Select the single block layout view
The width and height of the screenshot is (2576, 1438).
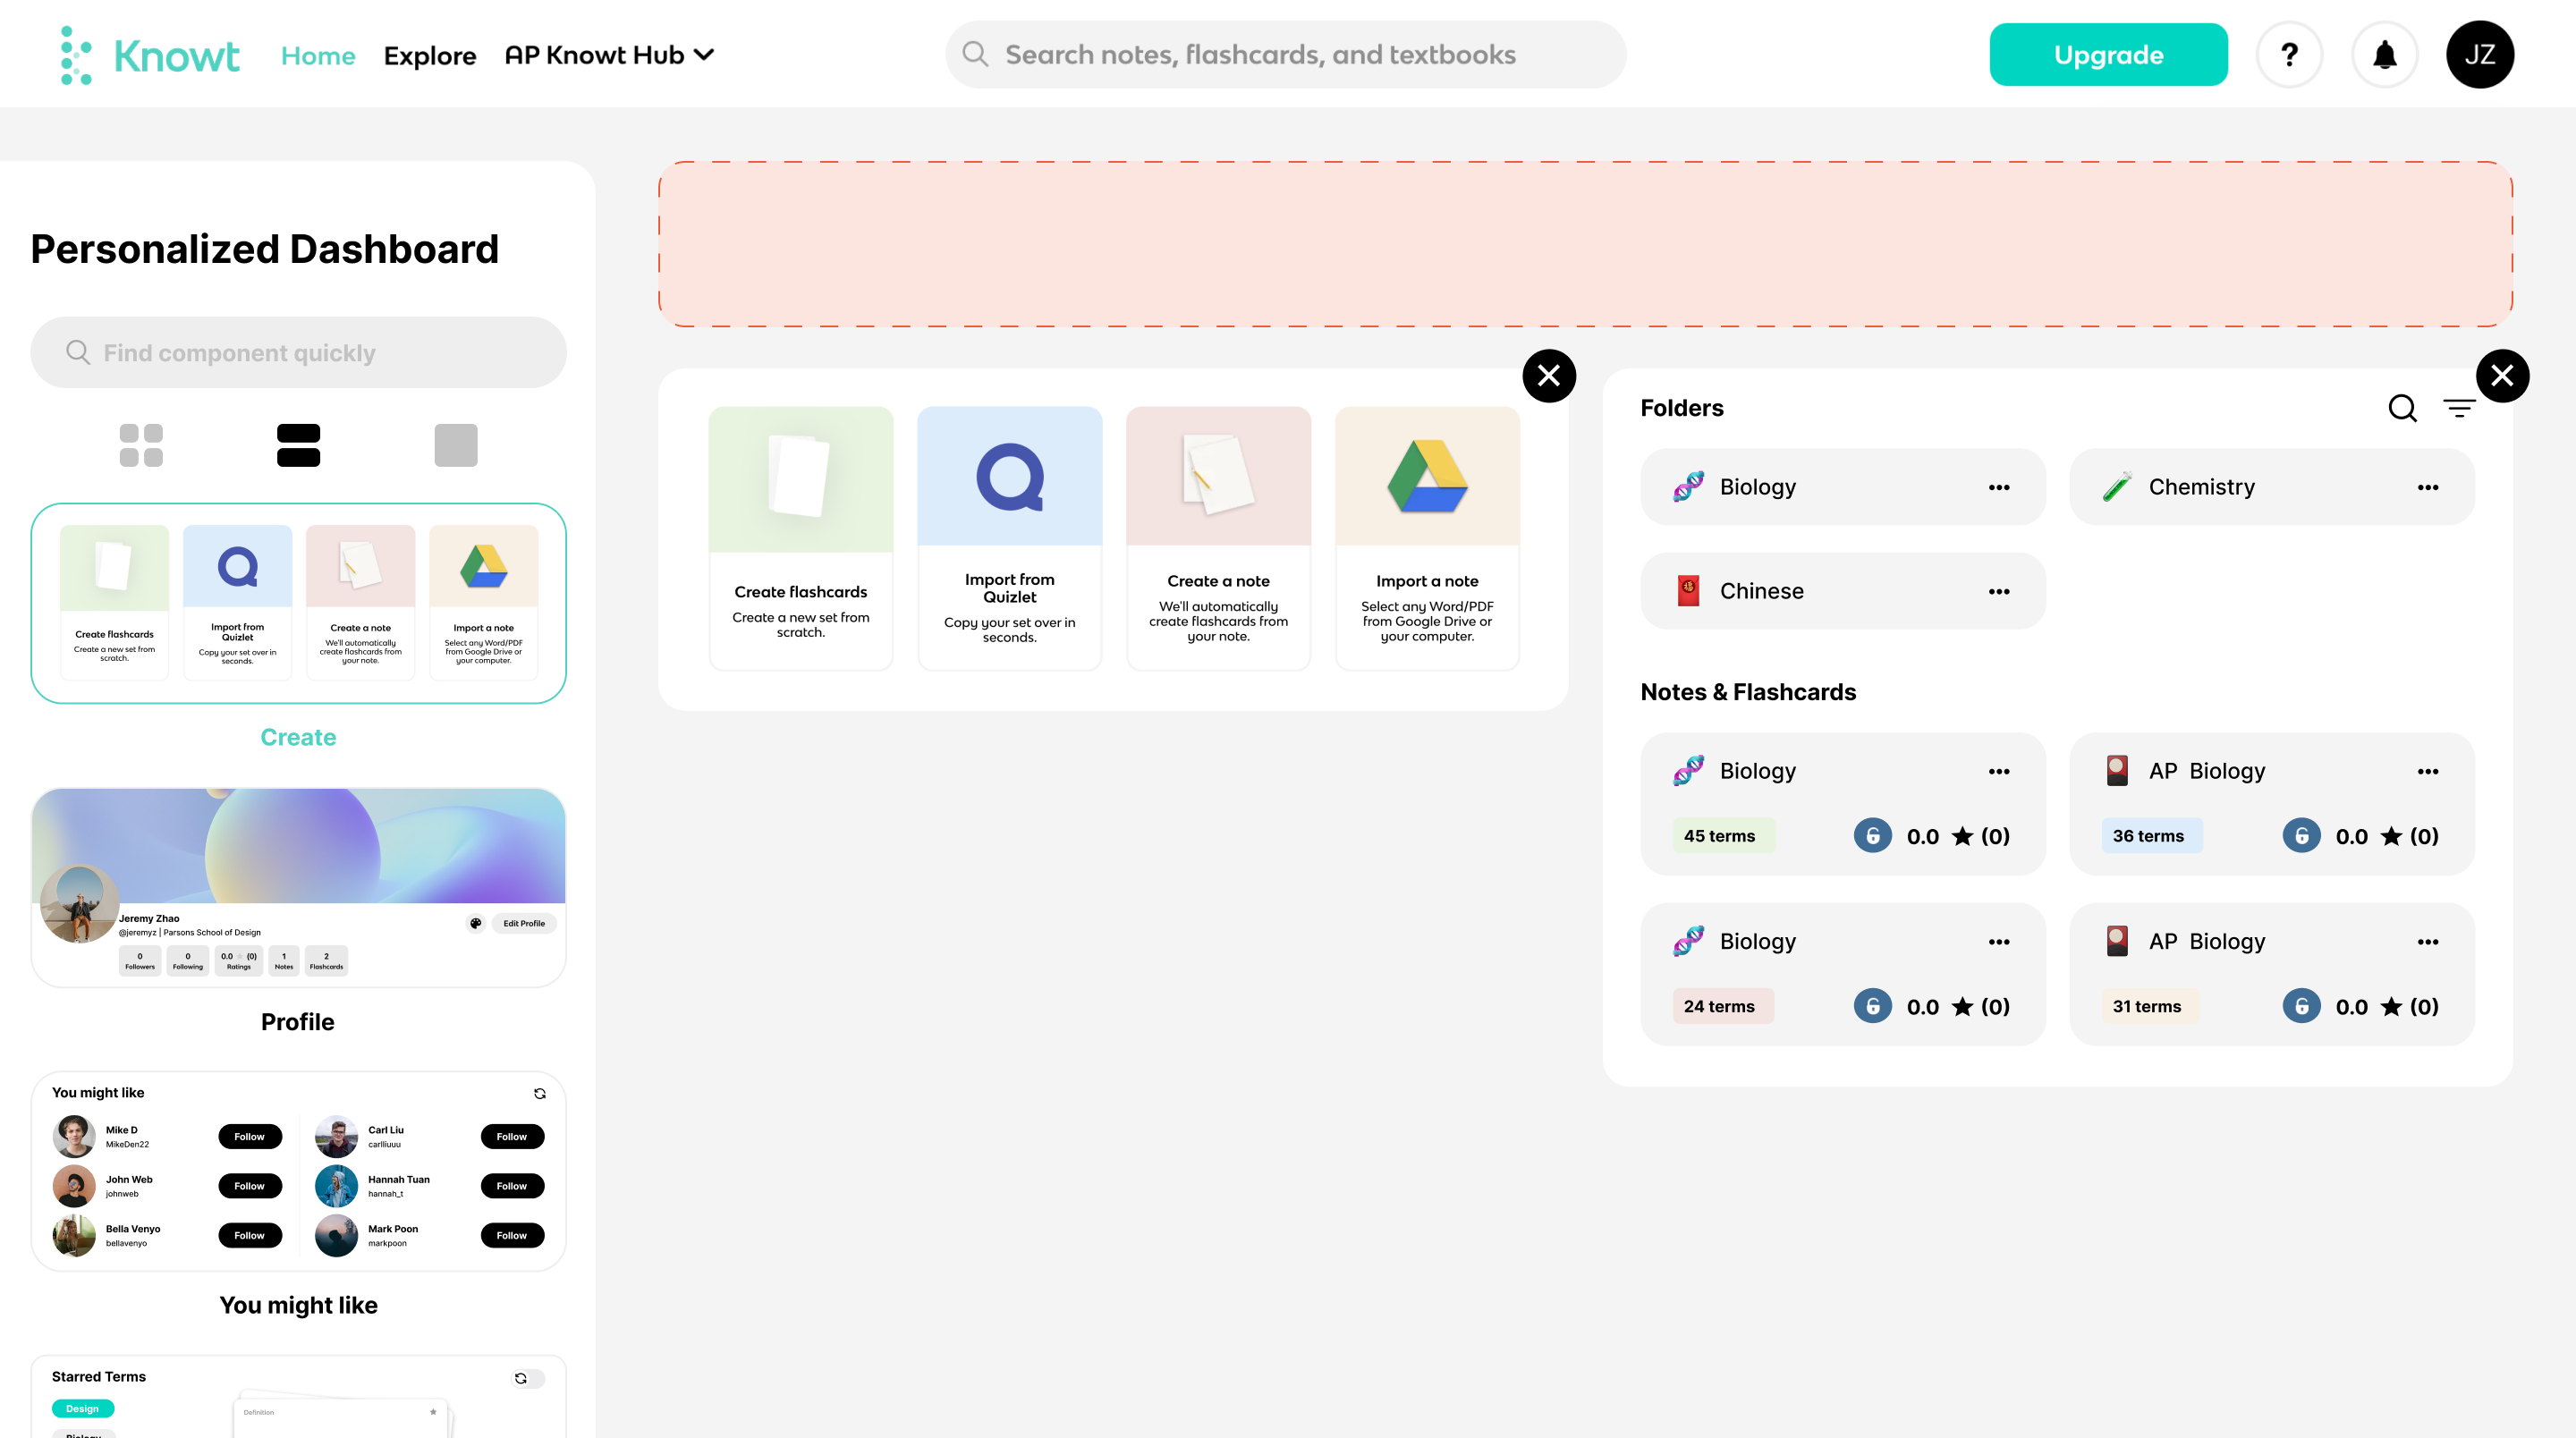tap(456, 445)
